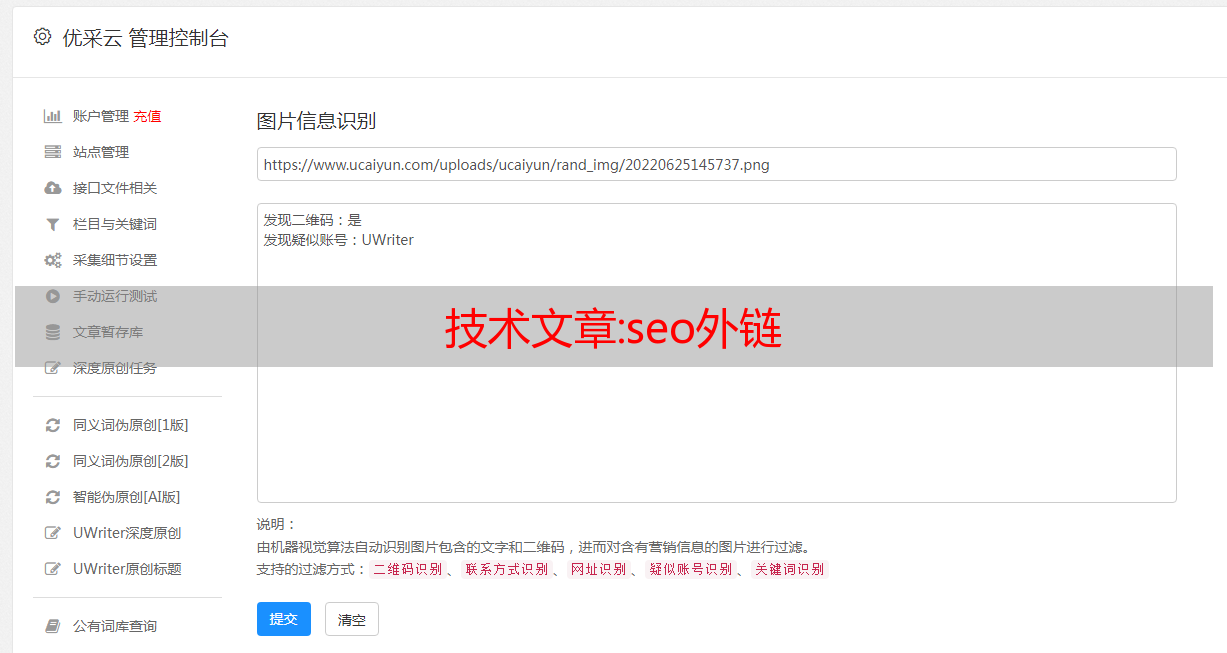This screenshot has width=1227, height=653.
Task: Click the edit icon for UWriter深度原创
Action: (53, 533)
